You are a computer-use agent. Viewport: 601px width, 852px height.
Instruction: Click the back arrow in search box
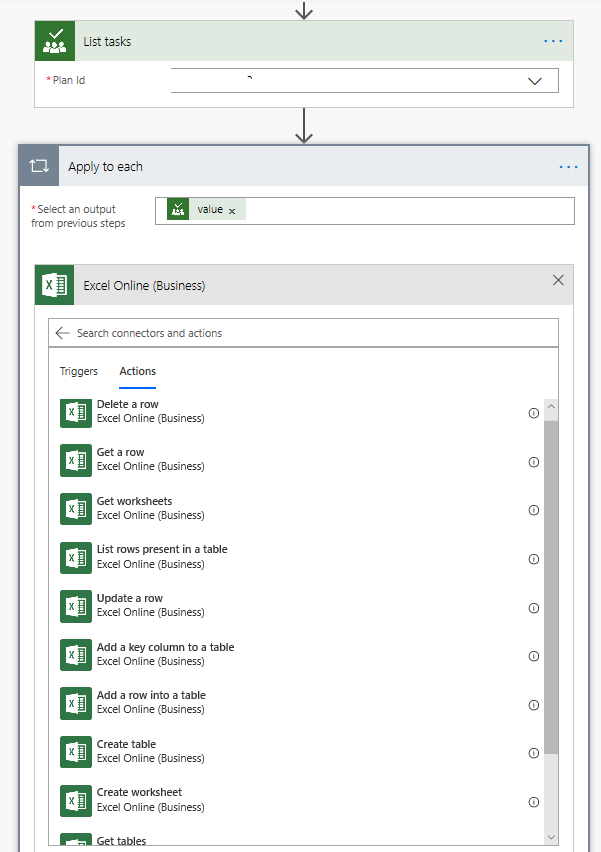coord(62,333)
